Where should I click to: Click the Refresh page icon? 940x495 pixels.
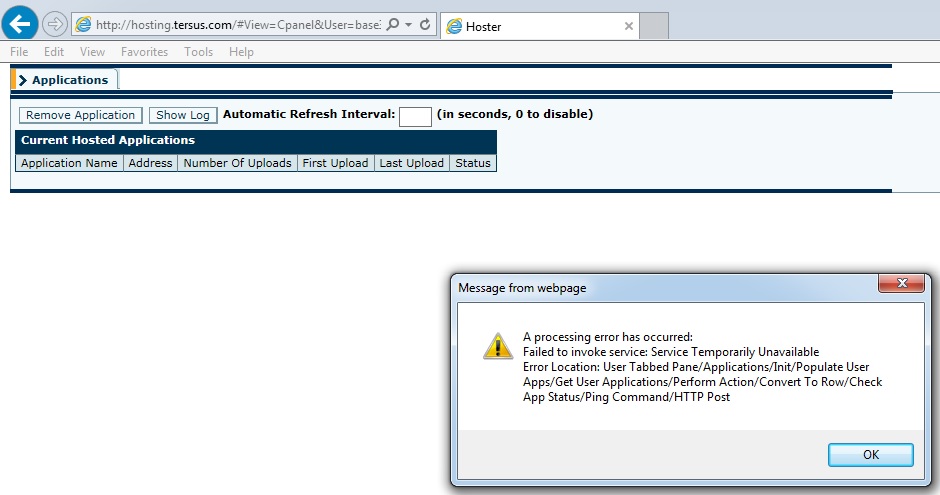(425, 24)
